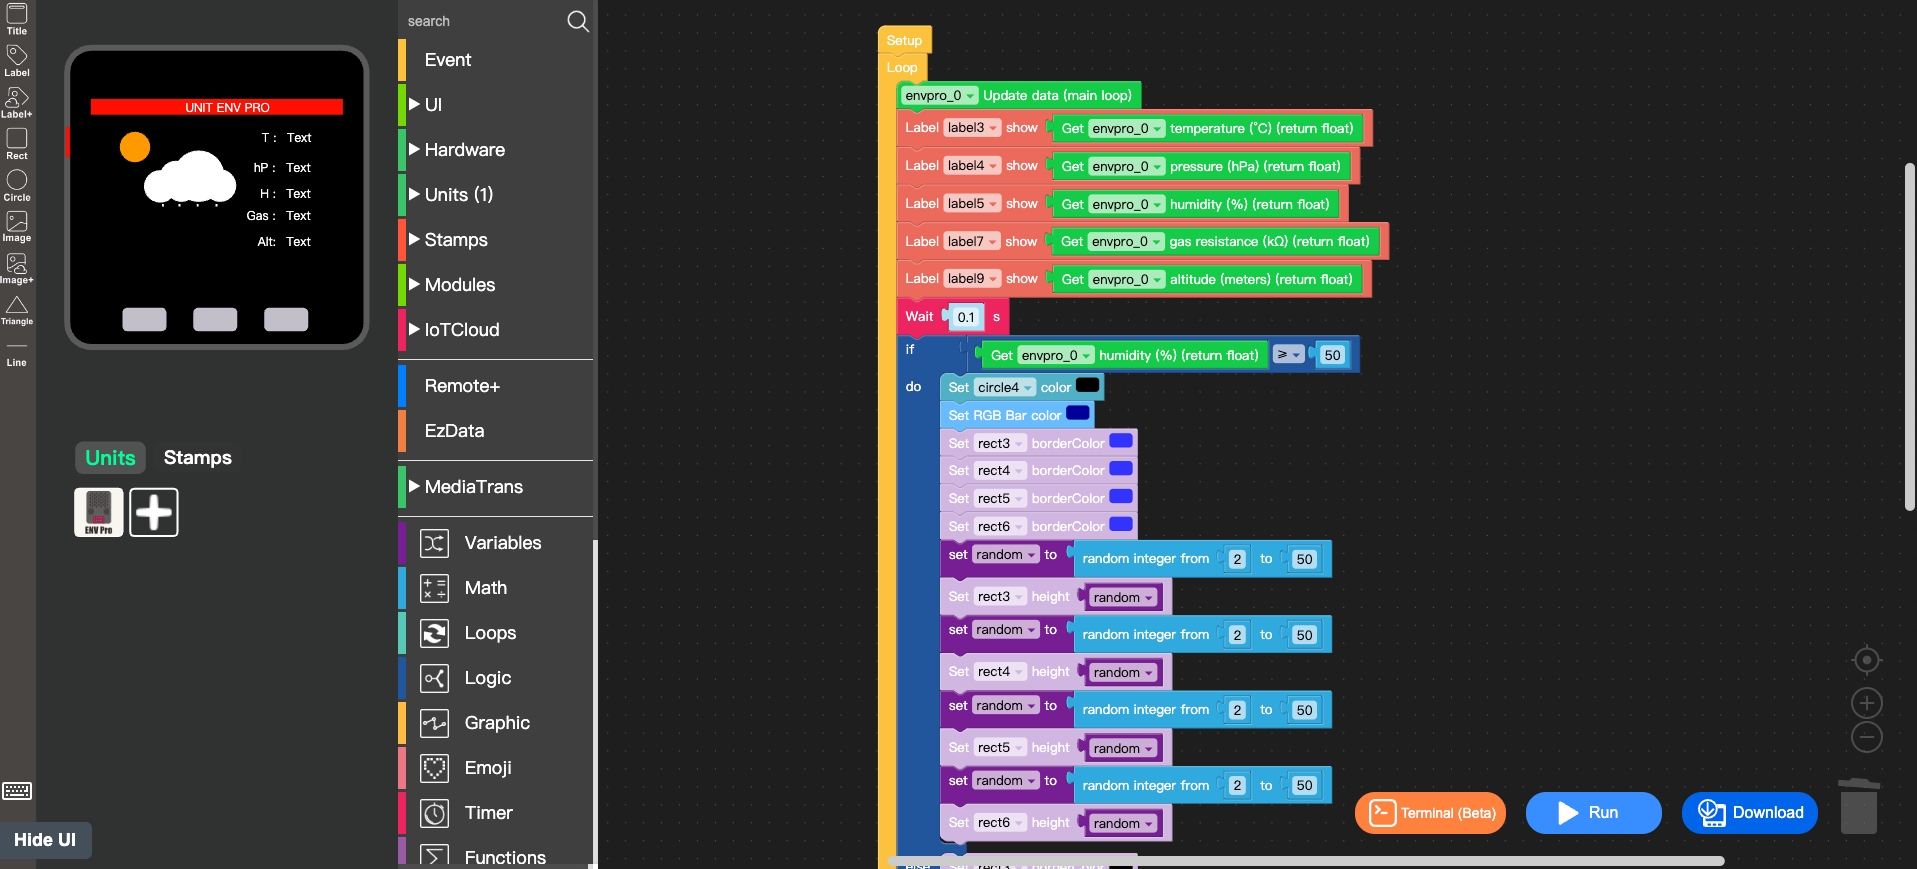The height and width of the screenshot is (869, 1917).
Task: Pick the Rect shape tool
Action: 17,142
